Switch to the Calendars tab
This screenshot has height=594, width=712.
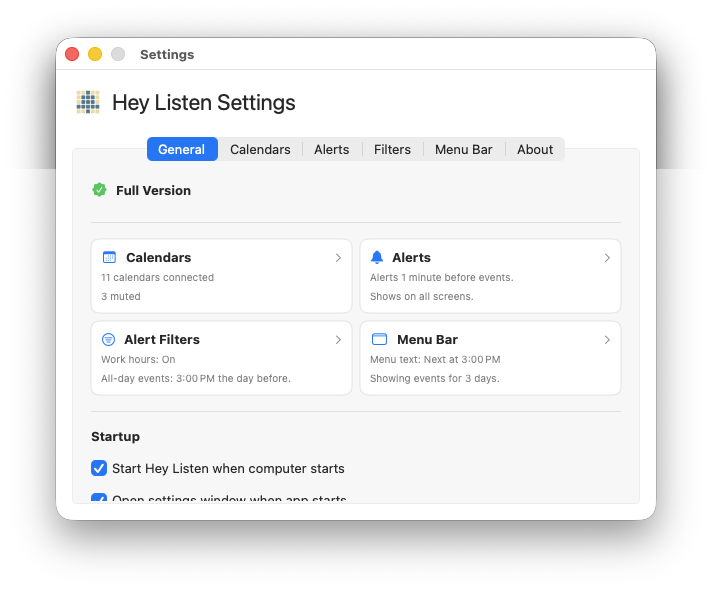pyautogui.click(x=260, y=149)
